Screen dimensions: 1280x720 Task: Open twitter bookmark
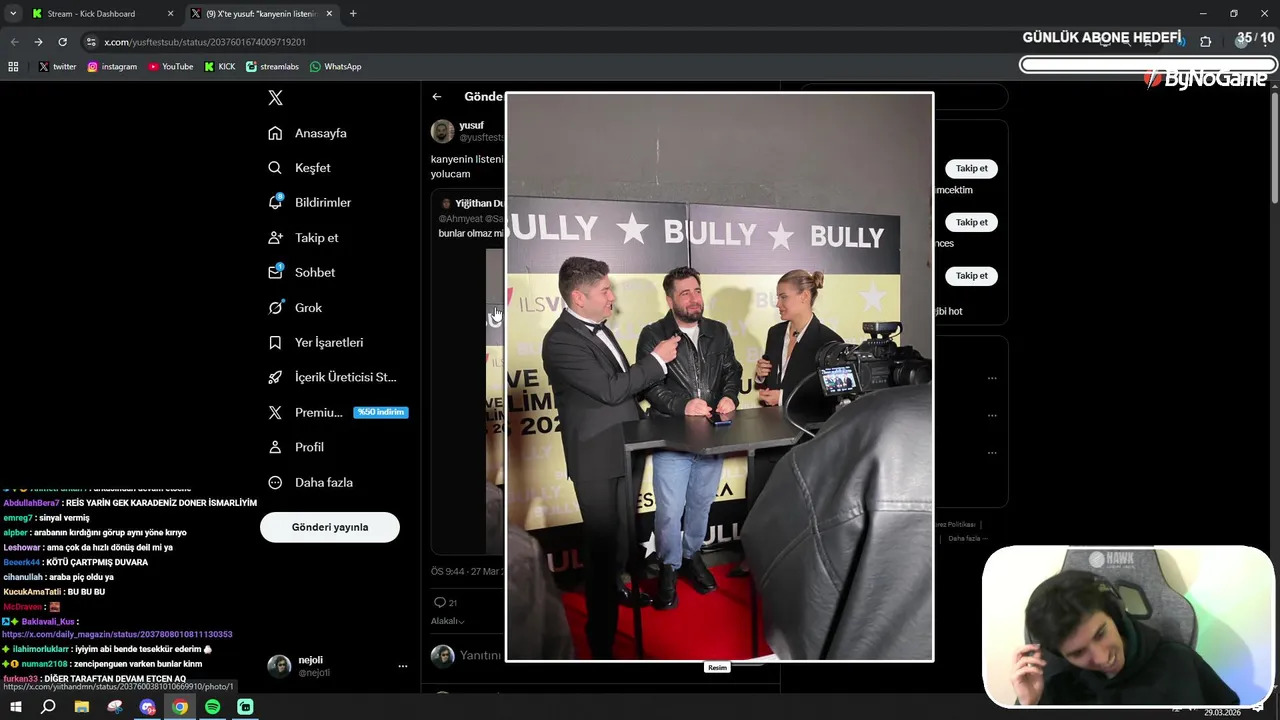[x=57, y=67]
